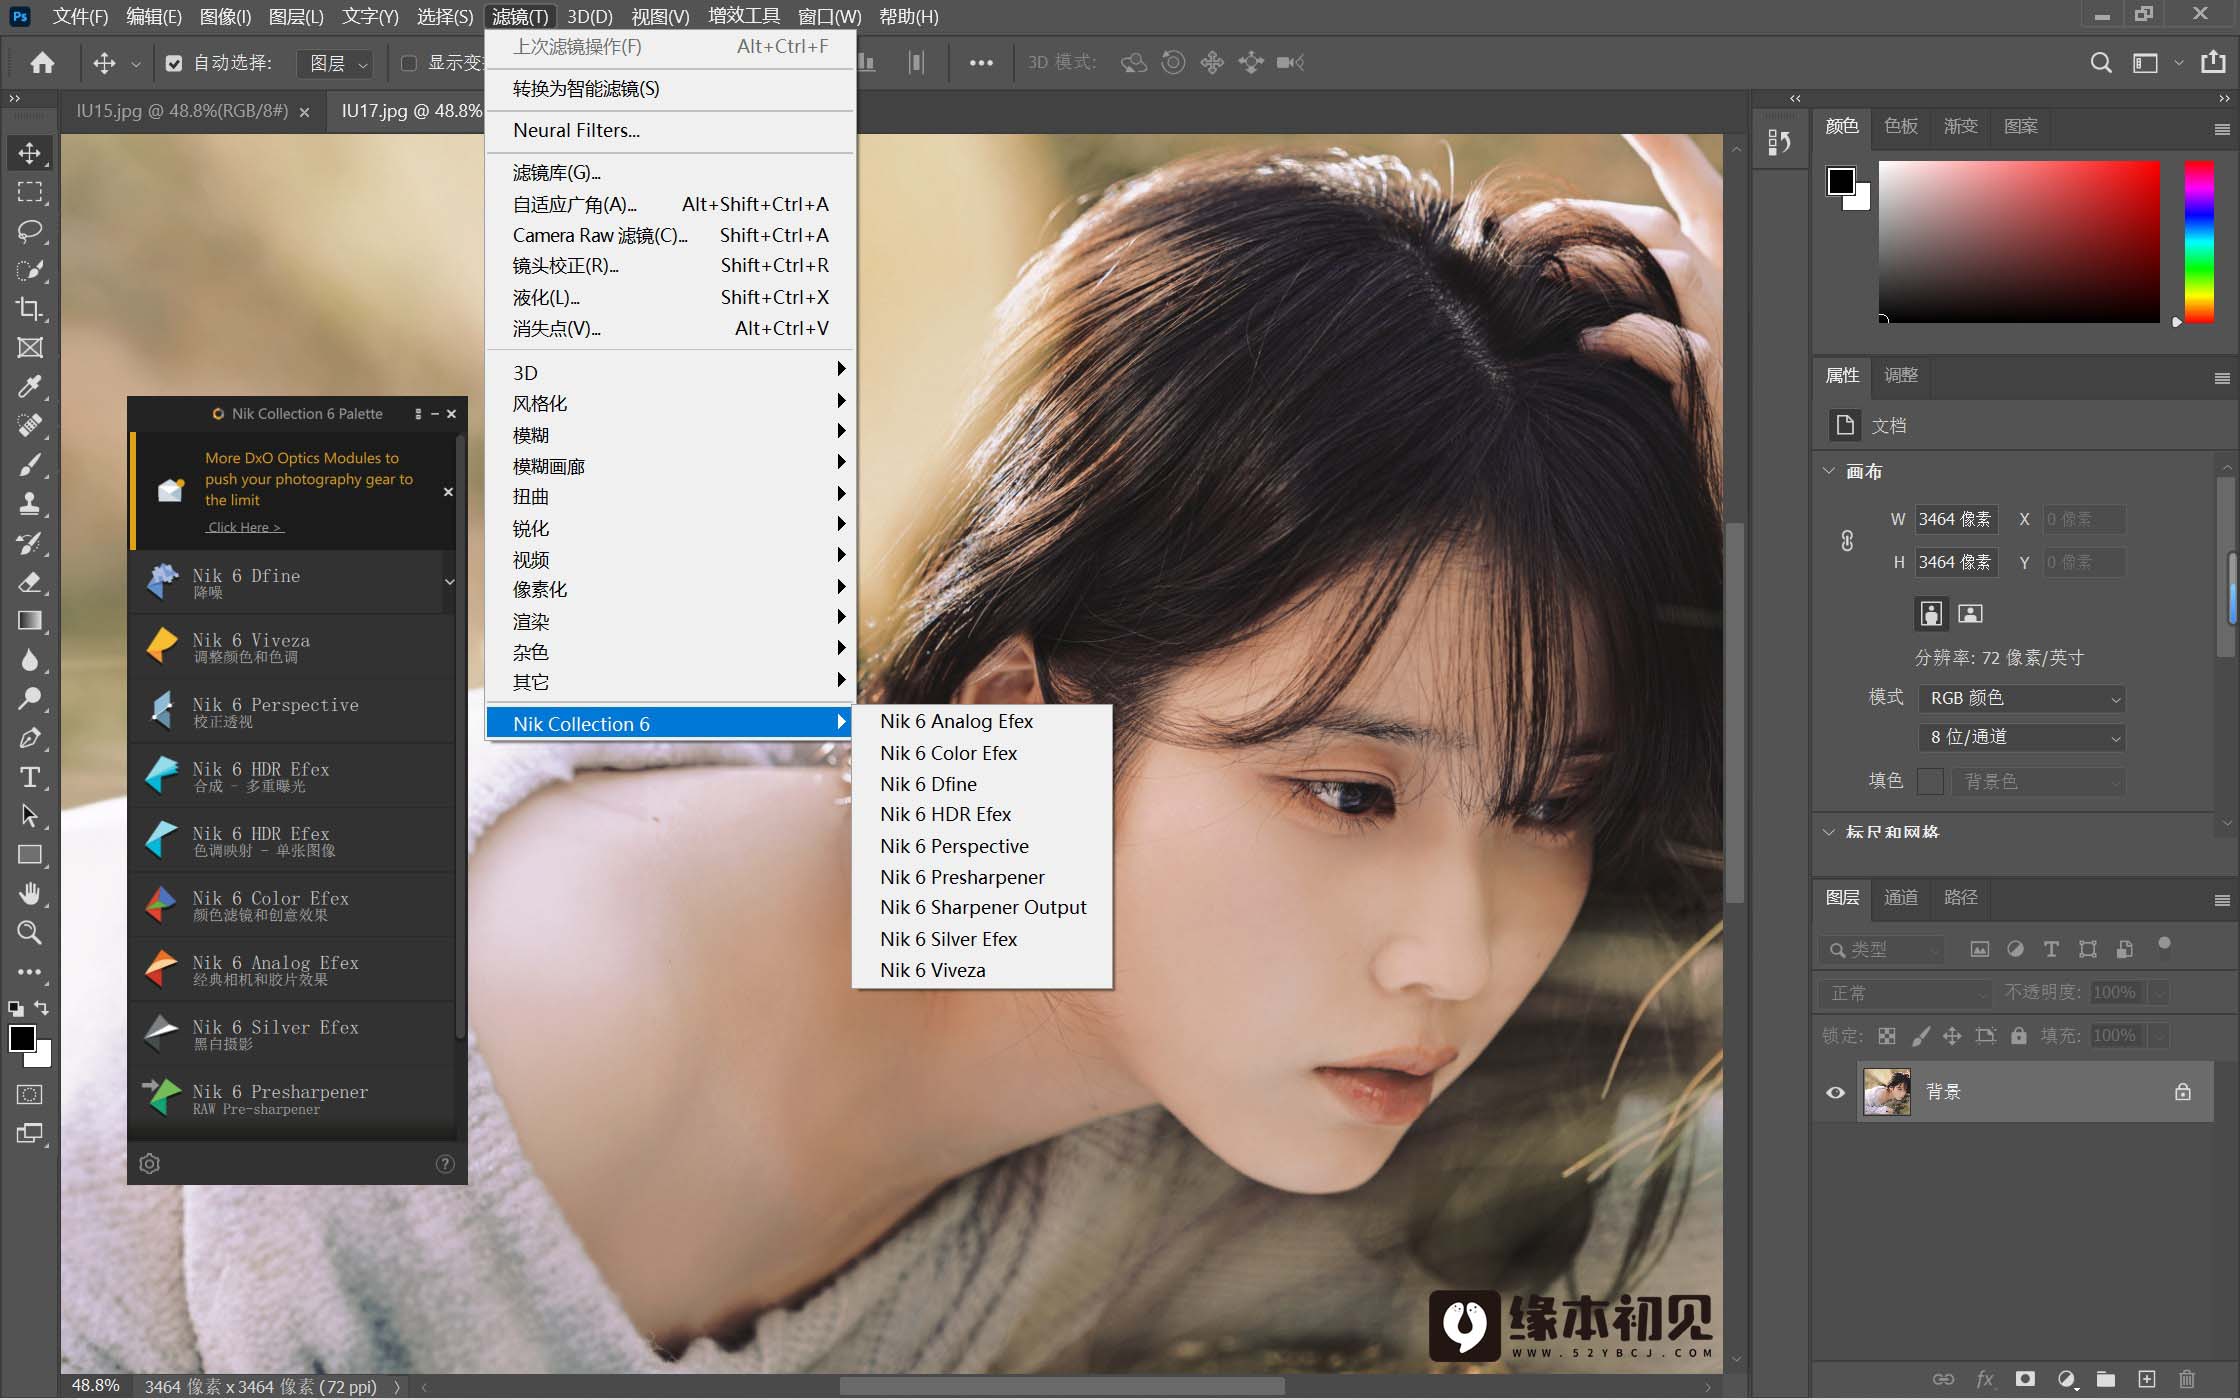Hide the 背景 layer visibility eye
Image resolution: width=2240 pixels, height=1400 pixels.
1835,1092
